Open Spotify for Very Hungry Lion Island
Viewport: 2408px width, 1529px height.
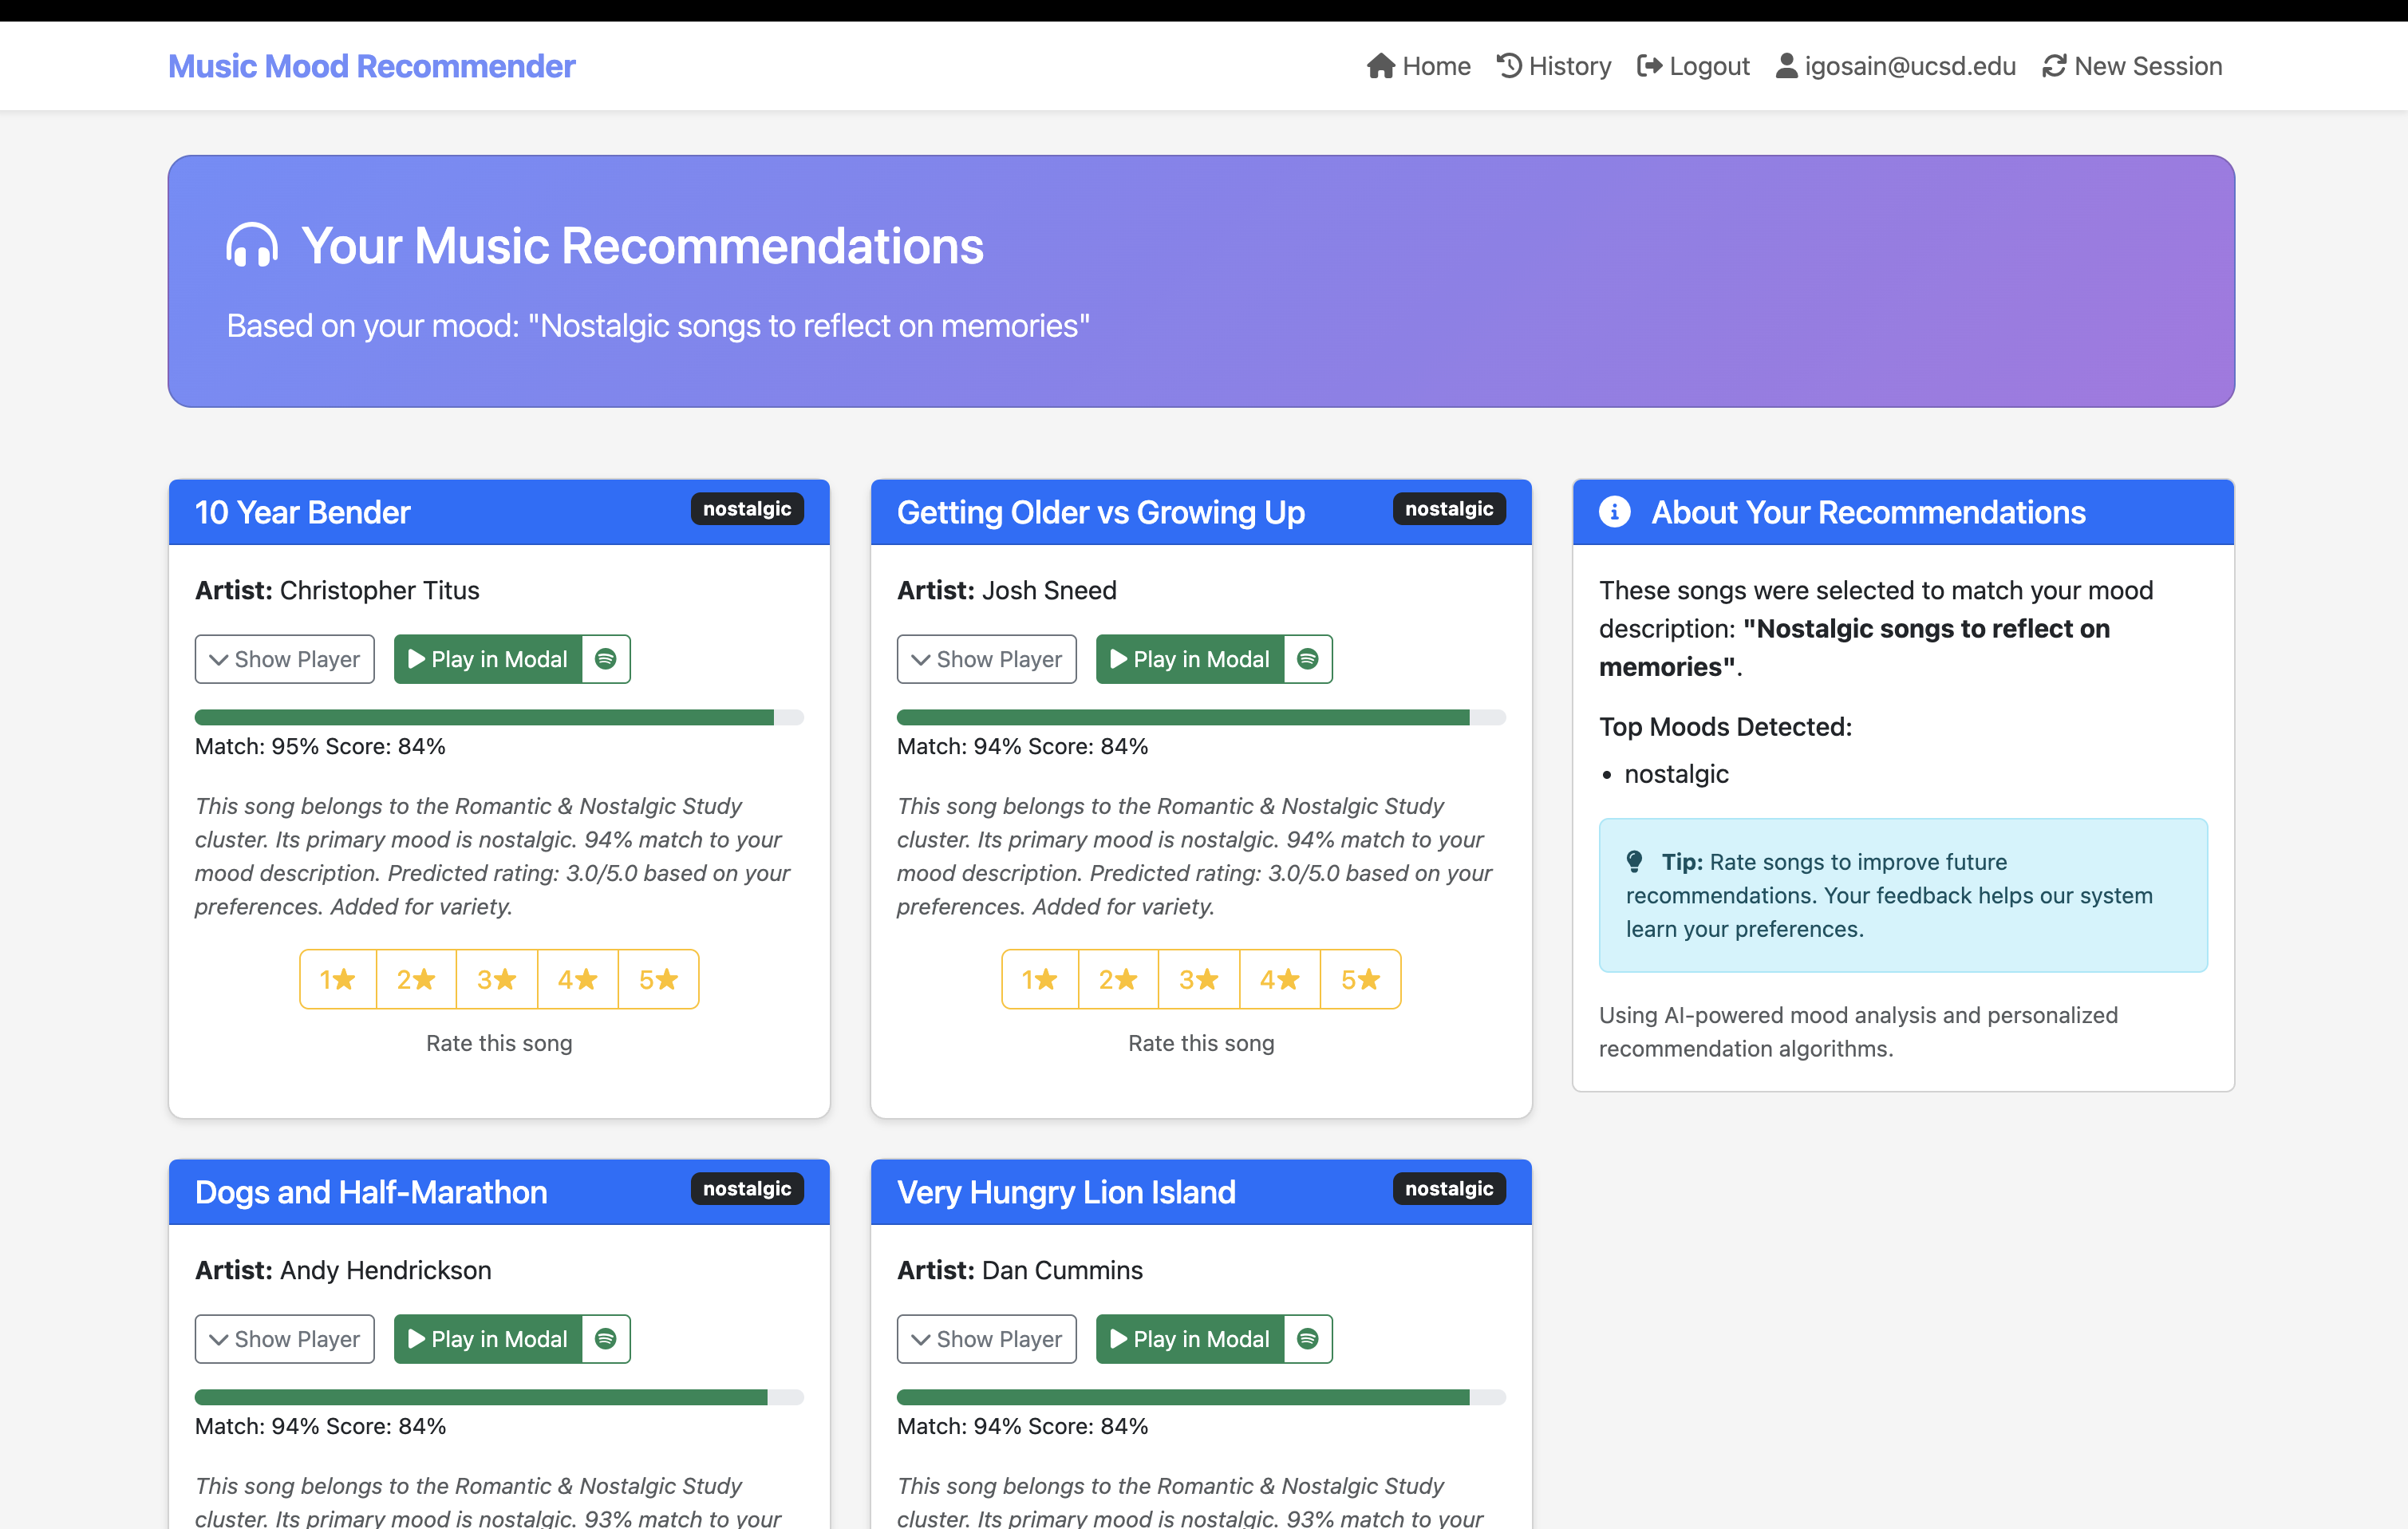(x=1308, y=1339)
